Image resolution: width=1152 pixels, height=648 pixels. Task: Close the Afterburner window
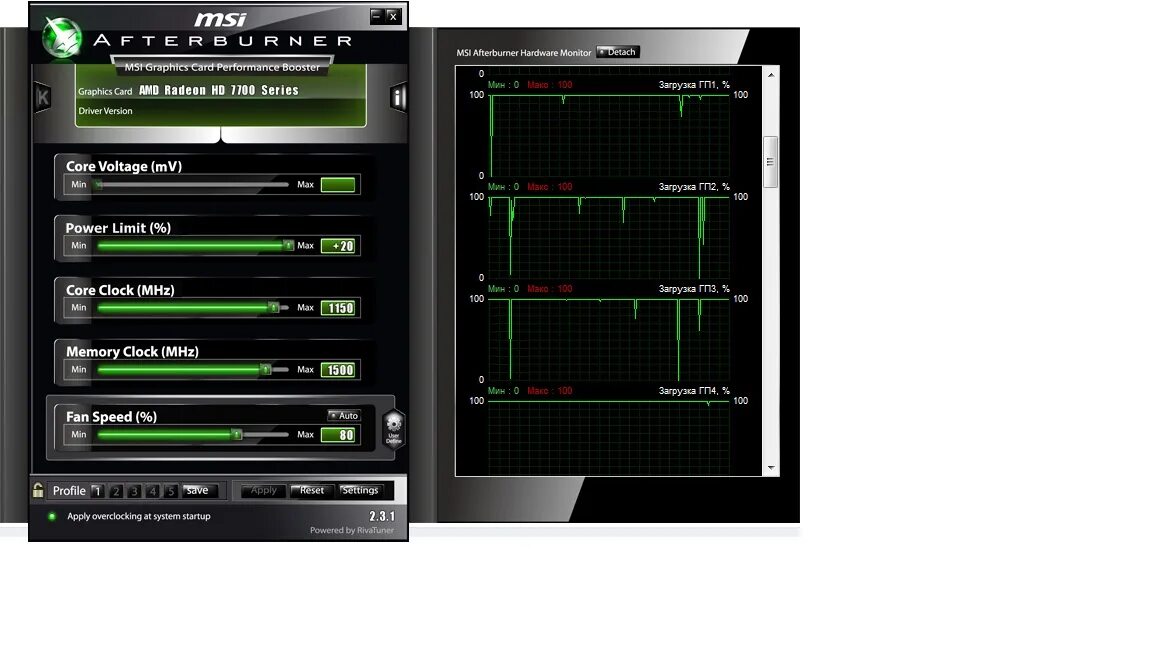pos(393,15)
